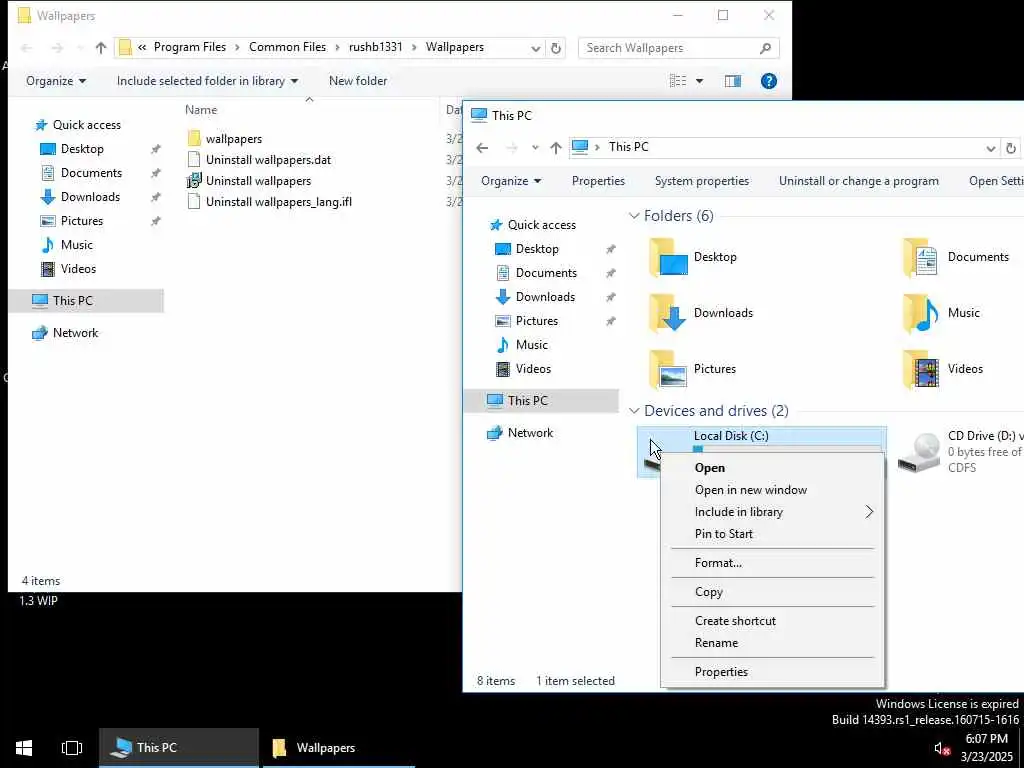Switch to Wallpapers taskbar button
Viewport: 1024px width, 768px height.
[x=338, y=748]
